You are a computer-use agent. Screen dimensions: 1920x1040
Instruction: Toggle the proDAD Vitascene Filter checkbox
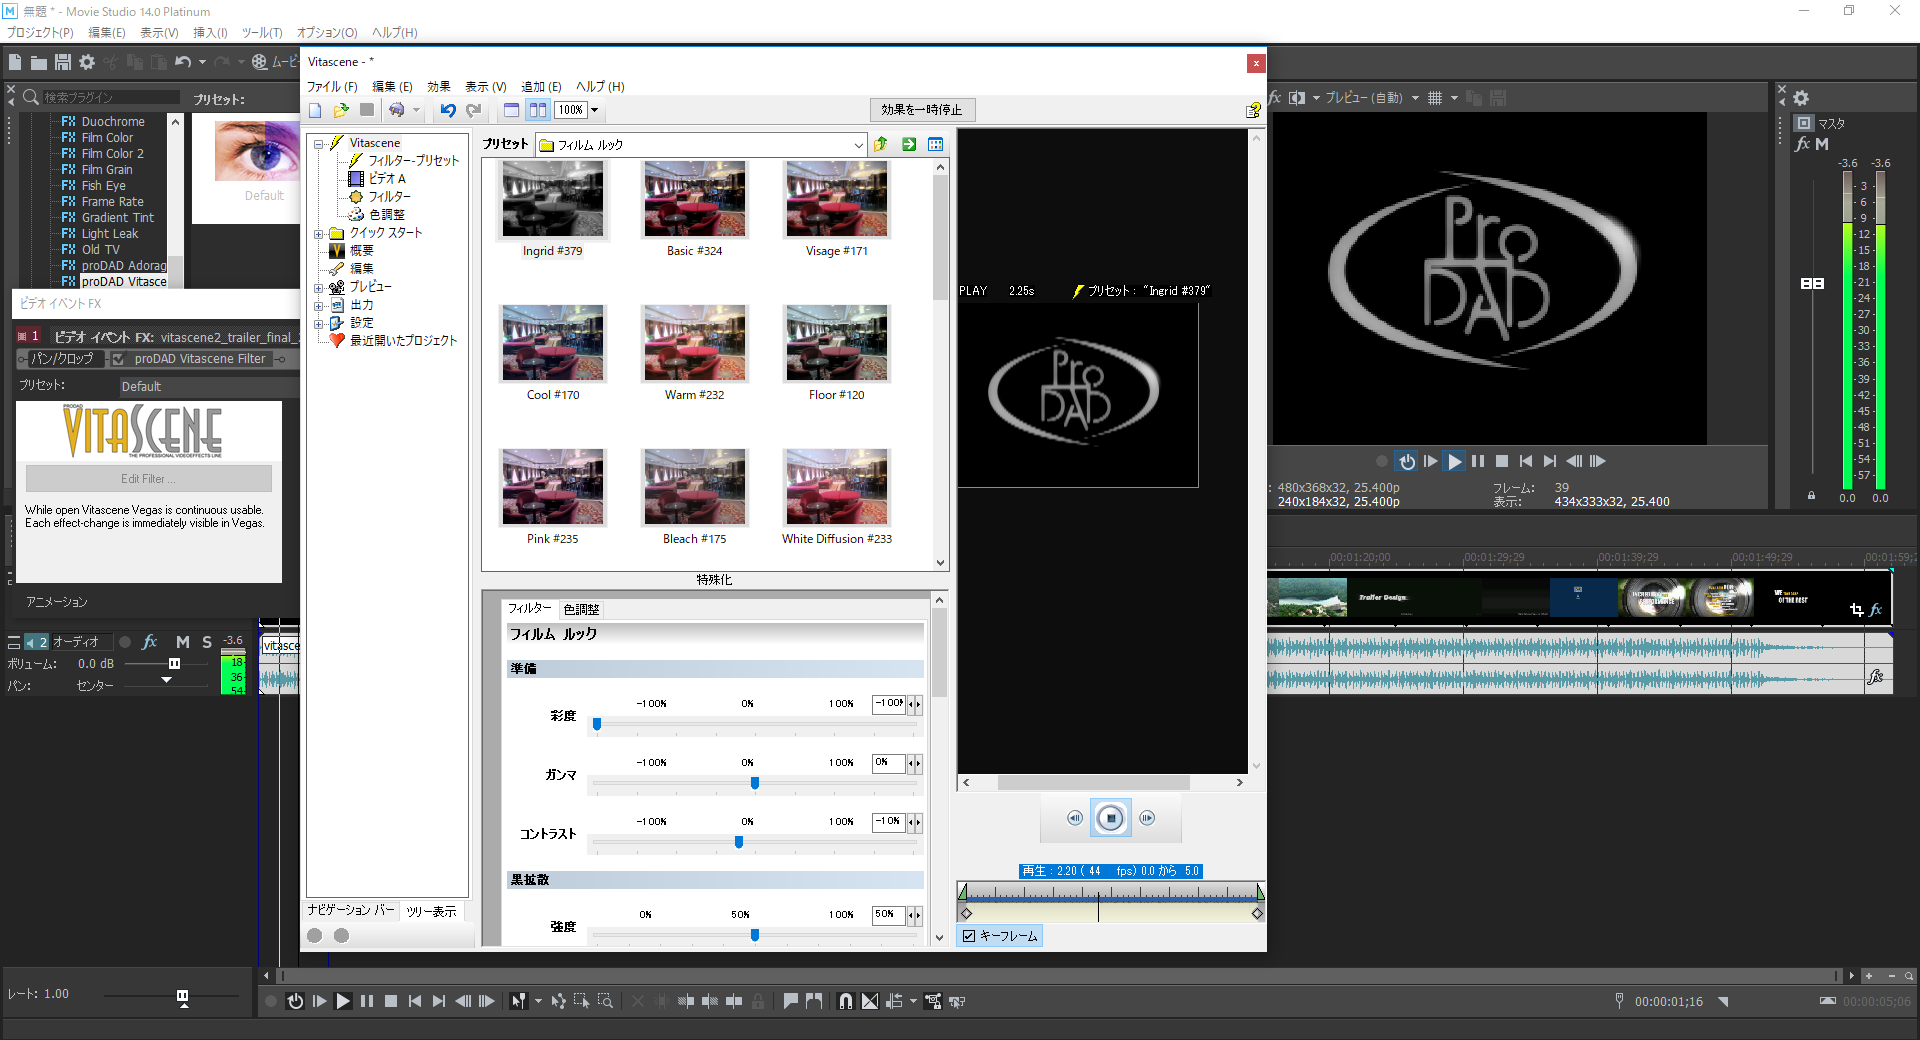[118, 359]
